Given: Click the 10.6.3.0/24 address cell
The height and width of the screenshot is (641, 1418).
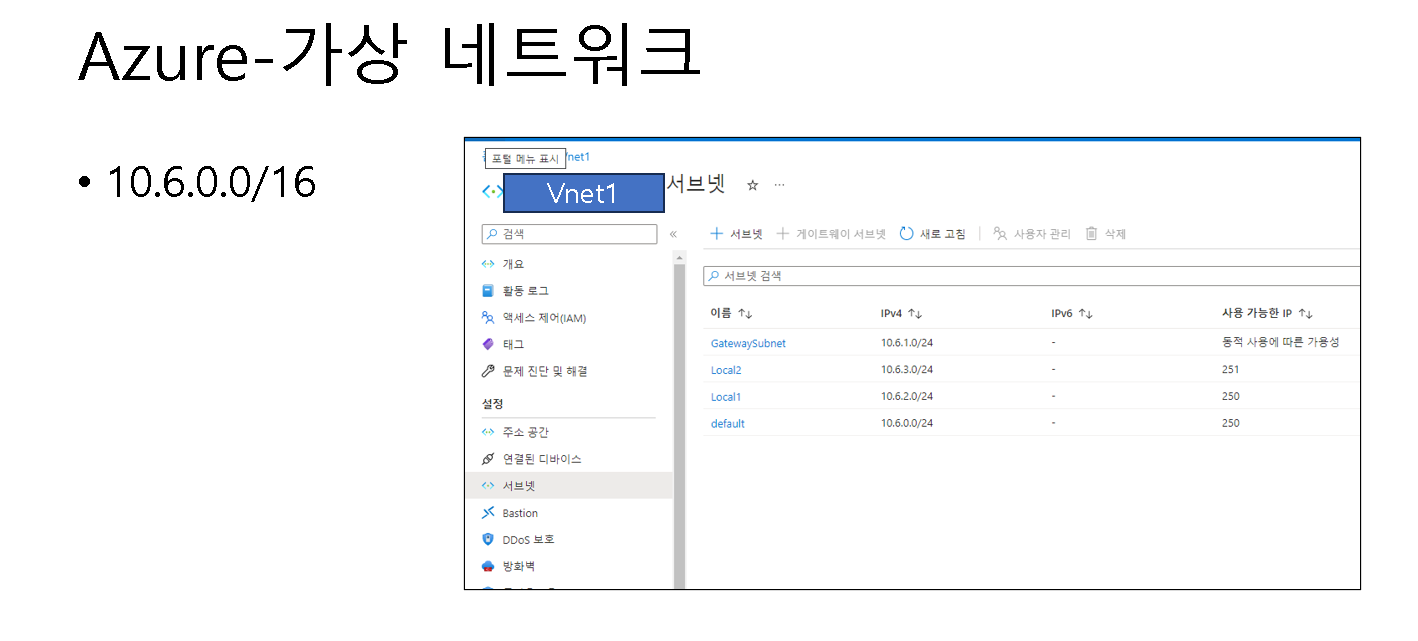Looking at the screenshot, I should click(907, 370).
